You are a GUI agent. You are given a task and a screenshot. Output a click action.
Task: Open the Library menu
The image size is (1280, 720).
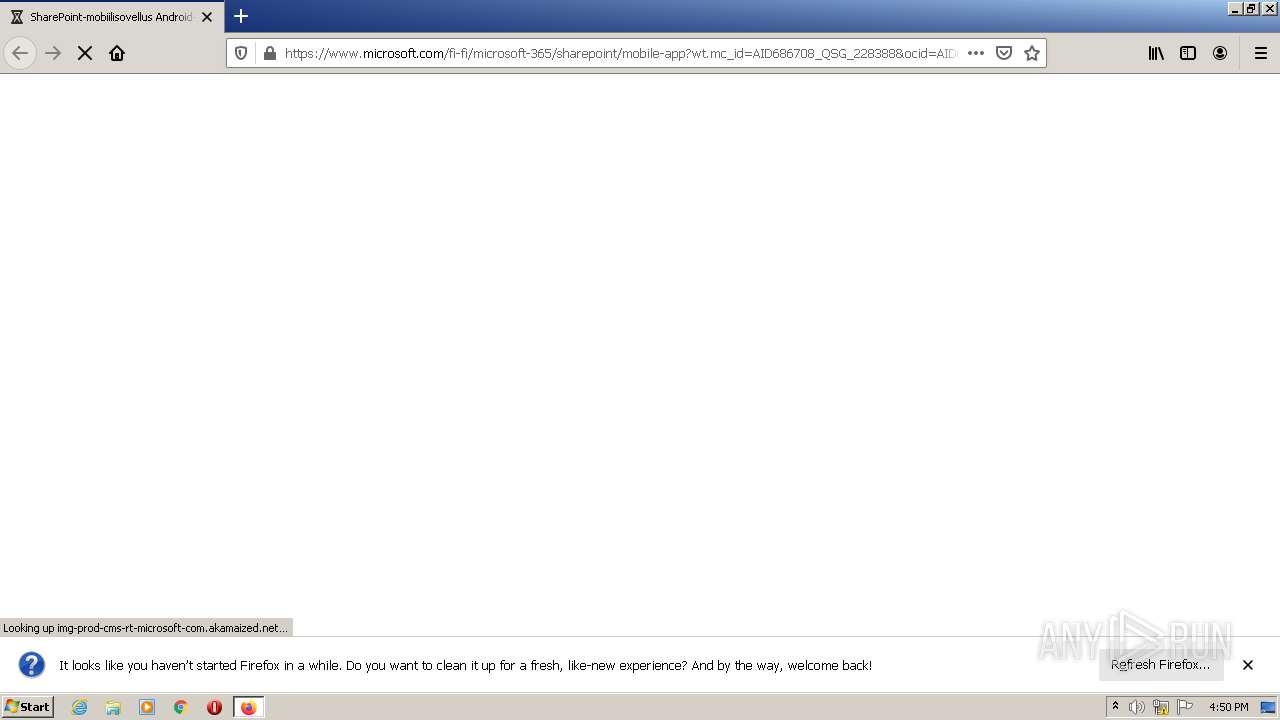click(x=1156, y=53)
